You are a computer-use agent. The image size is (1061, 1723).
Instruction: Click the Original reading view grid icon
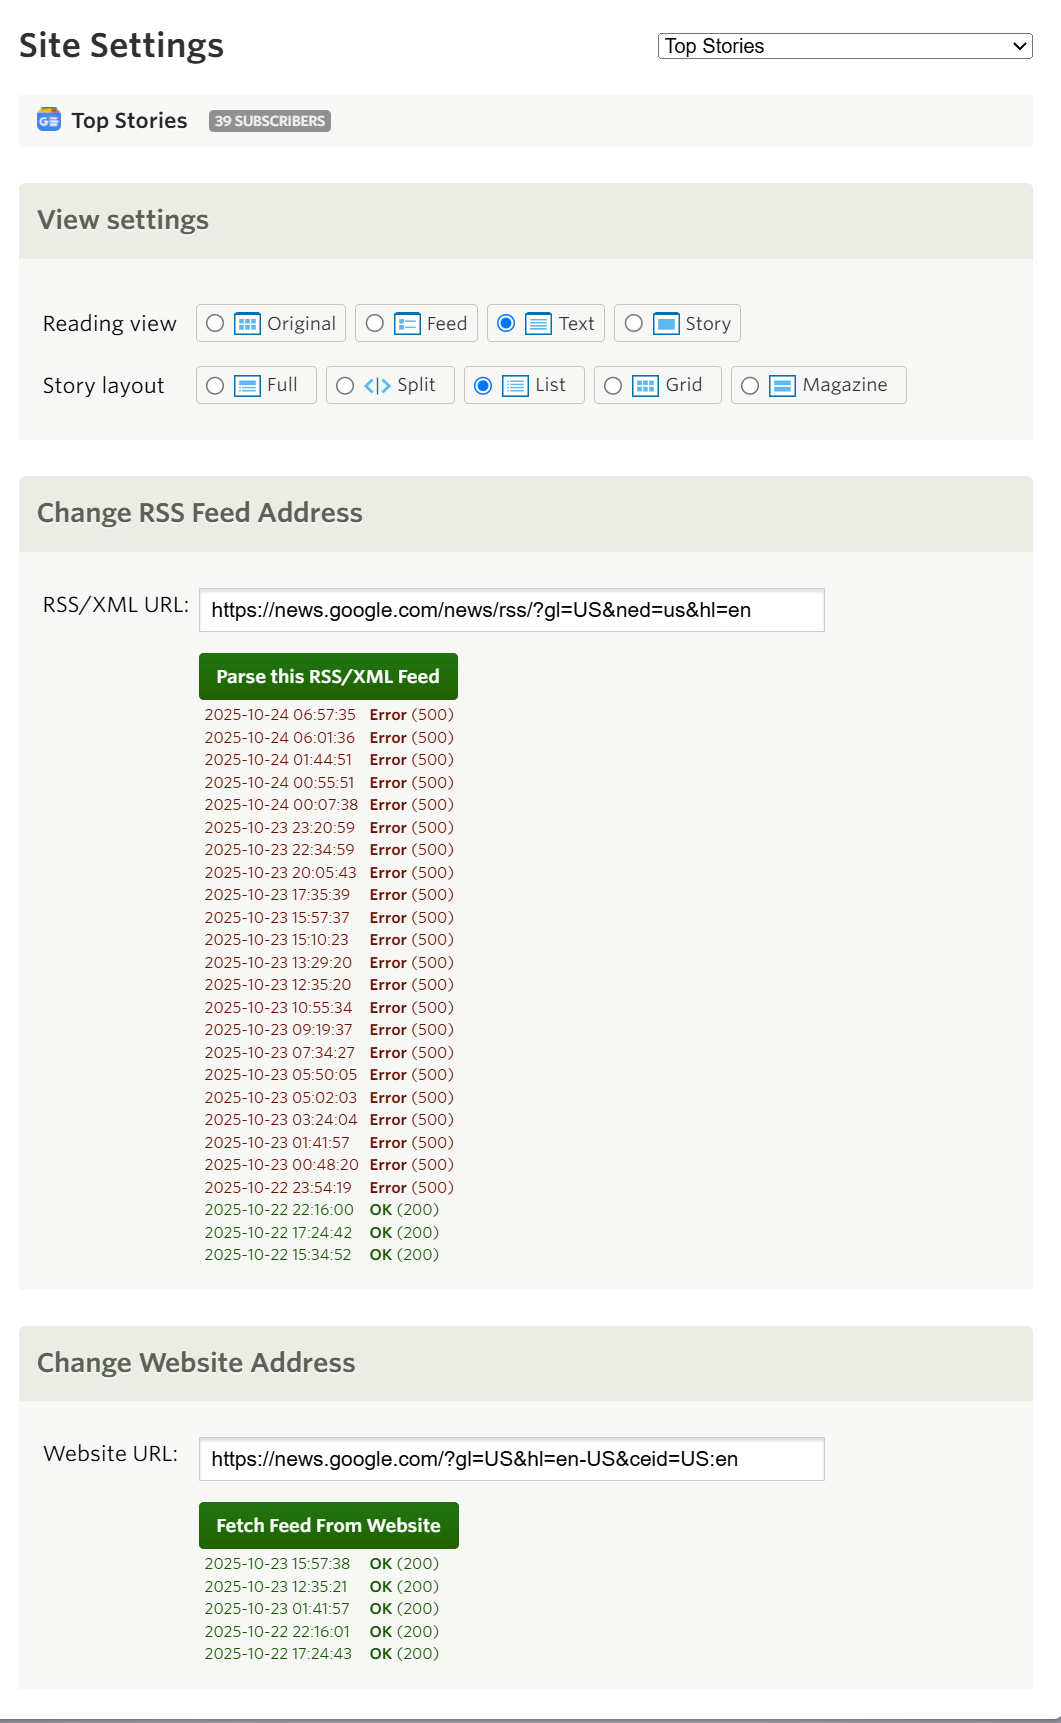click(x=247, y=324)
